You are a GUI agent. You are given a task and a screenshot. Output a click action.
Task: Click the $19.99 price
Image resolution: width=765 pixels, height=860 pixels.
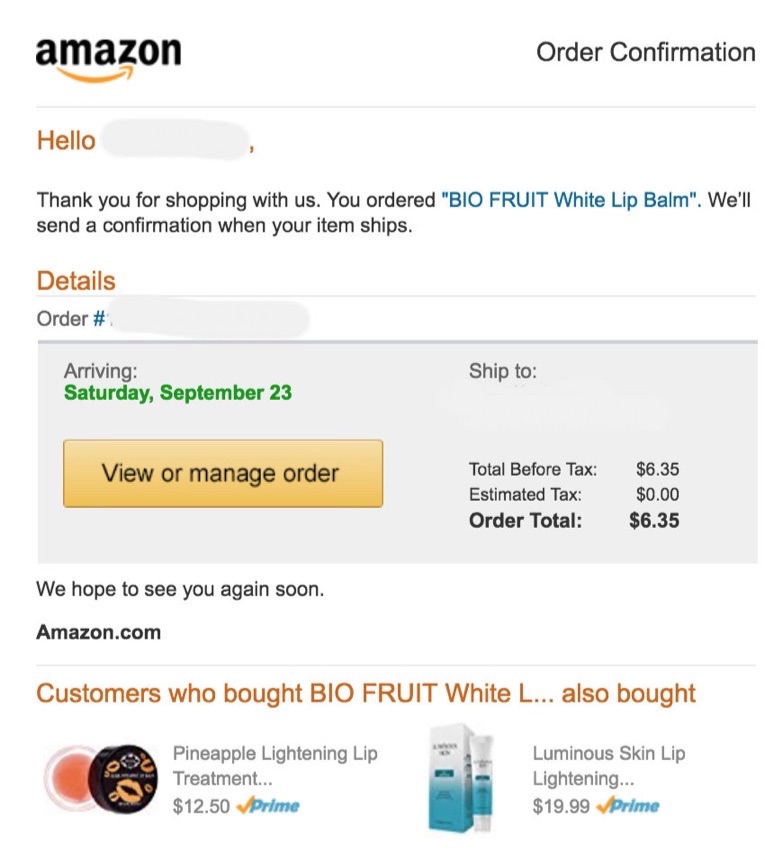point(560,806)
